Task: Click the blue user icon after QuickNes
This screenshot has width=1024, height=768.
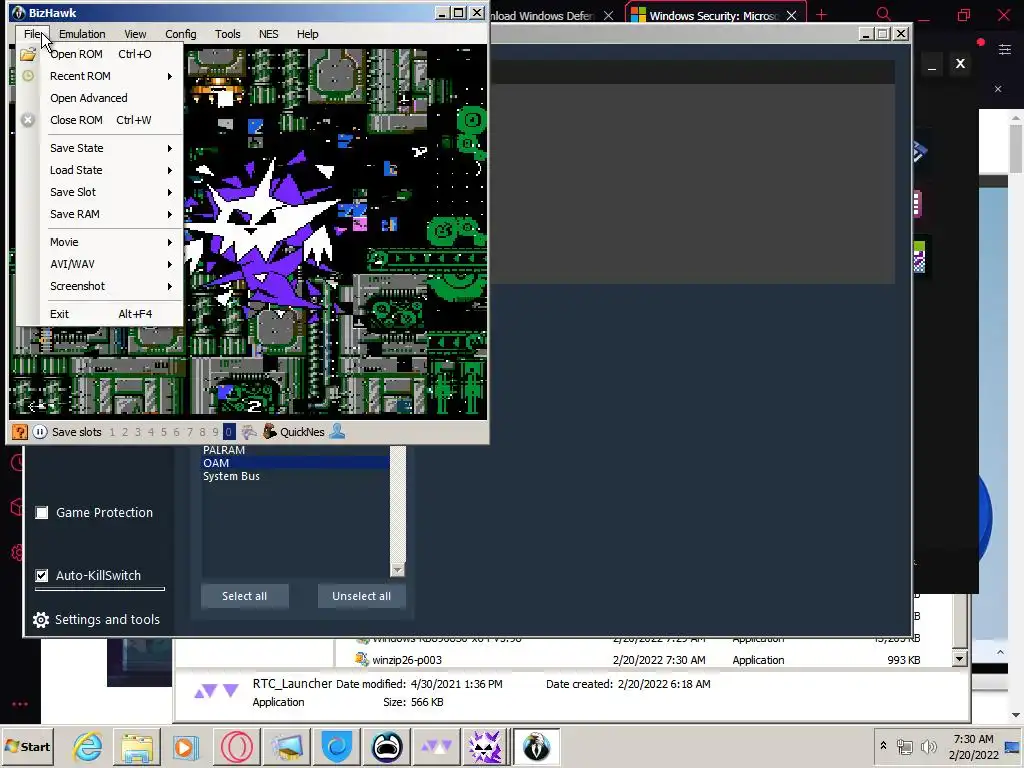Action: (x=338, y=431)
